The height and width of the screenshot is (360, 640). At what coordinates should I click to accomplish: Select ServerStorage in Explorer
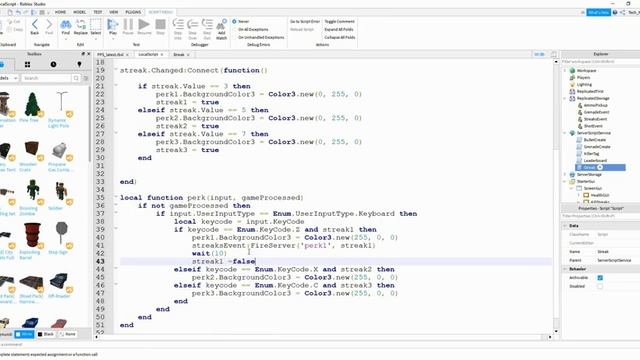(x=589, y=174)
